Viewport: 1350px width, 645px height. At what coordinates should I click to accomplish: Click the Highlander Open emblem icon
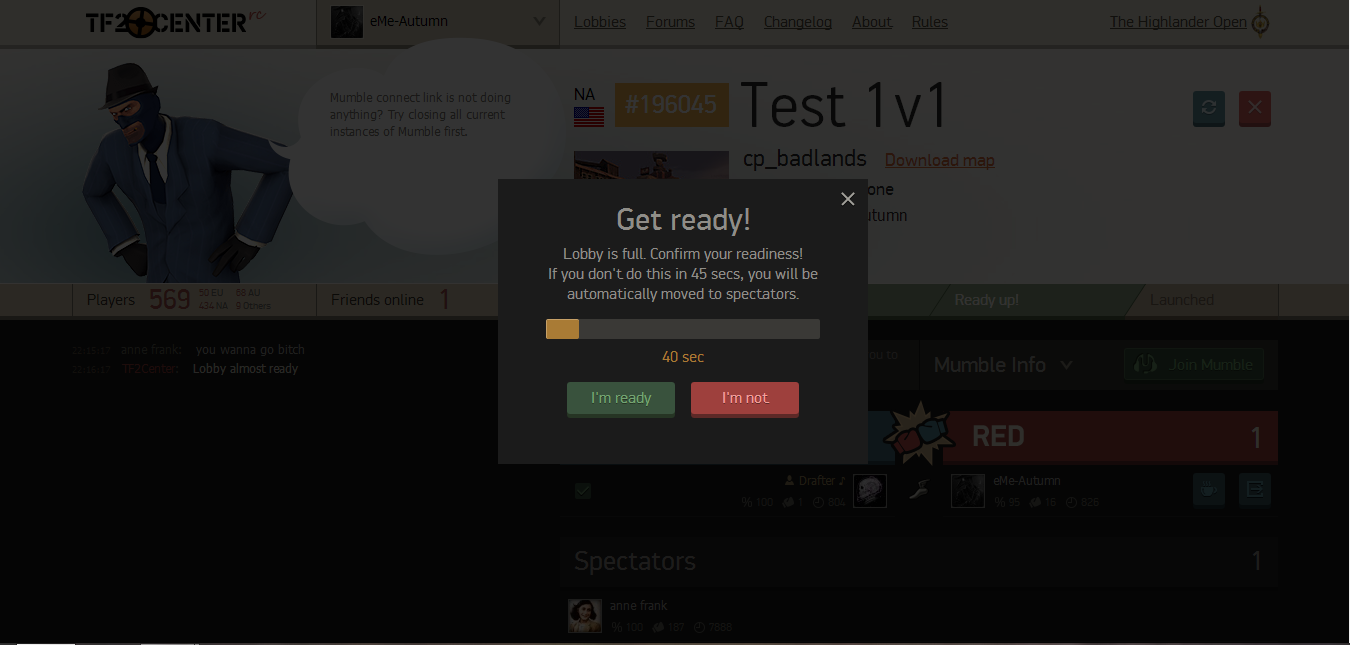coord(1261,22)
